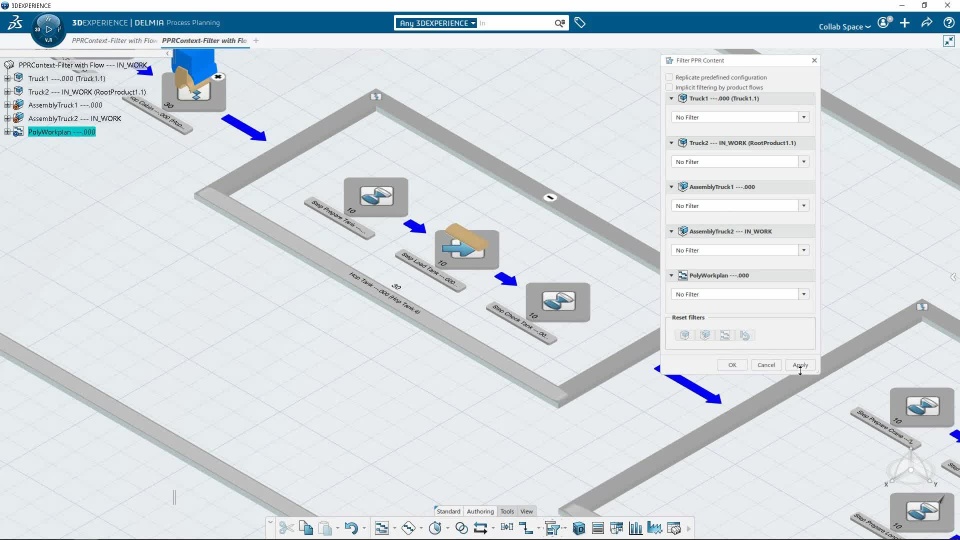The width and height of the screenshot is (960, 540).
Task: Click the split horizontal bars icon in toolbar
Action: pos(507,528)
